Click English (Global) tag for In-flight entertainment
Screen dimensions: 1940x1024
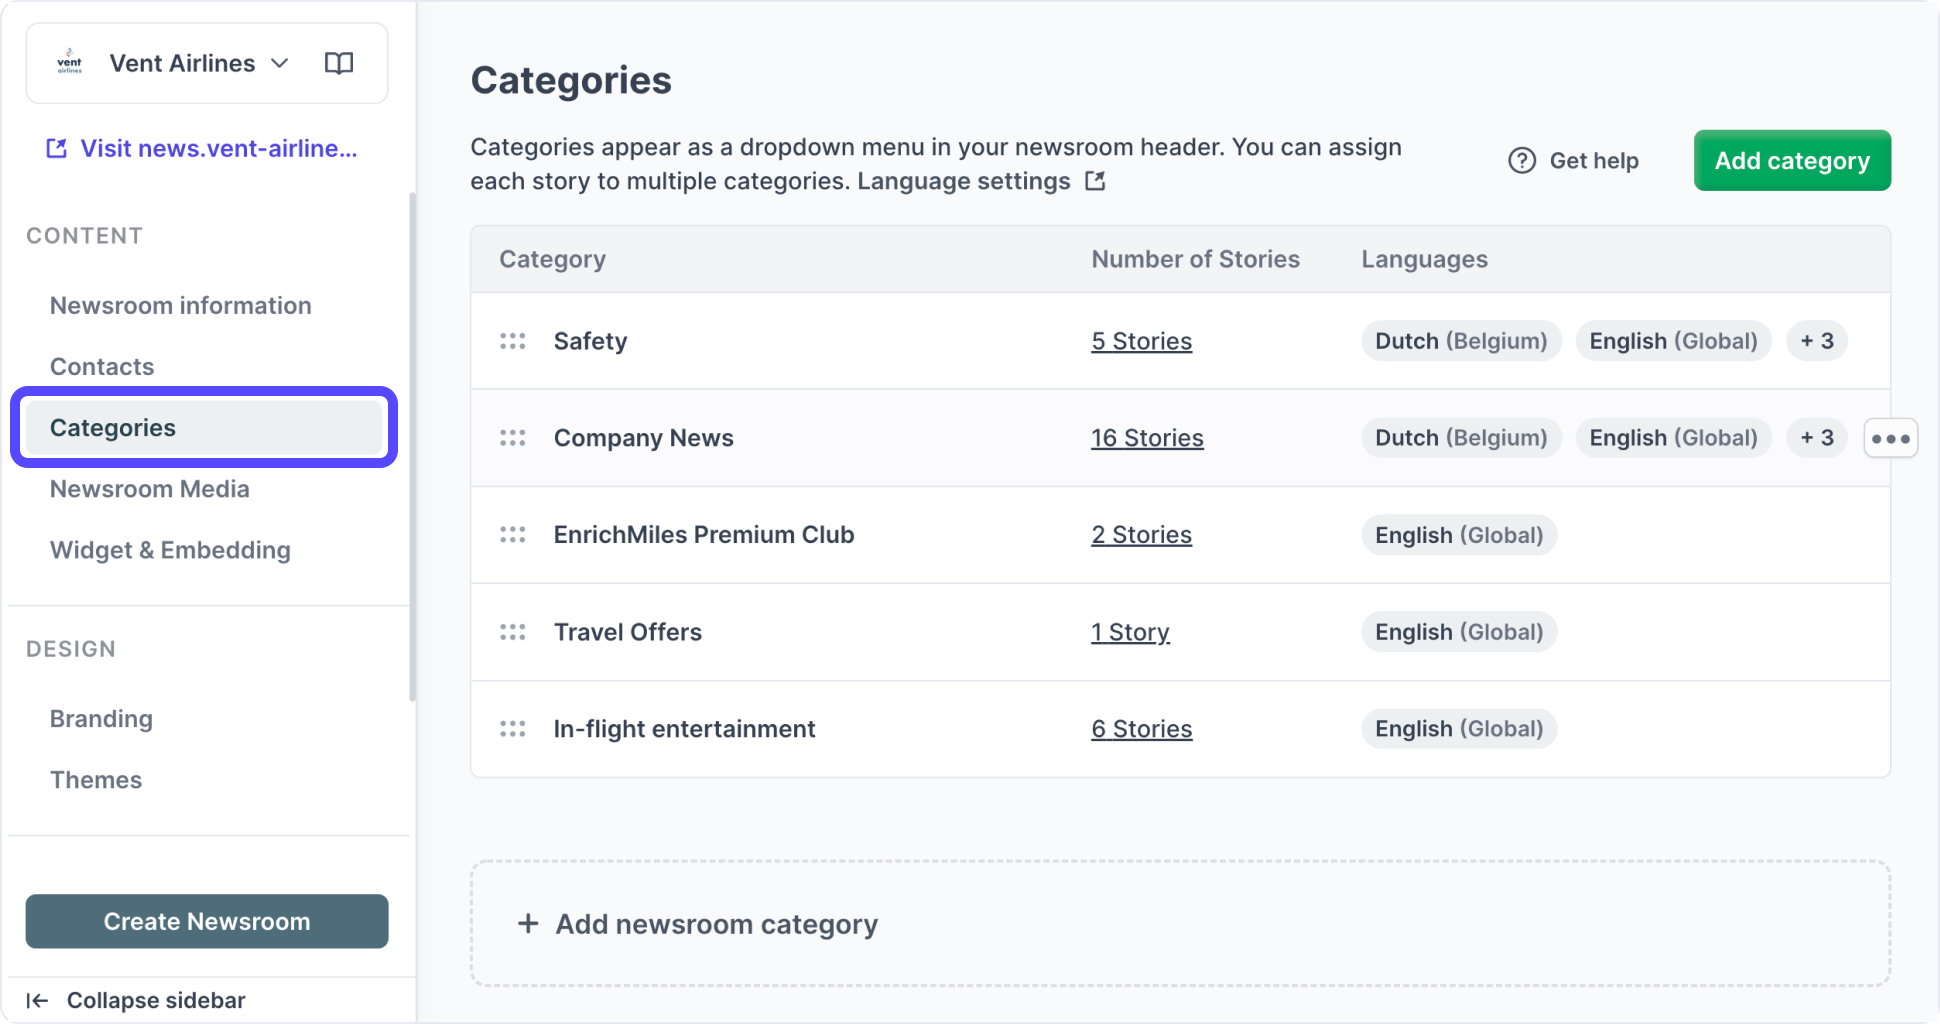pos(1459,729)
